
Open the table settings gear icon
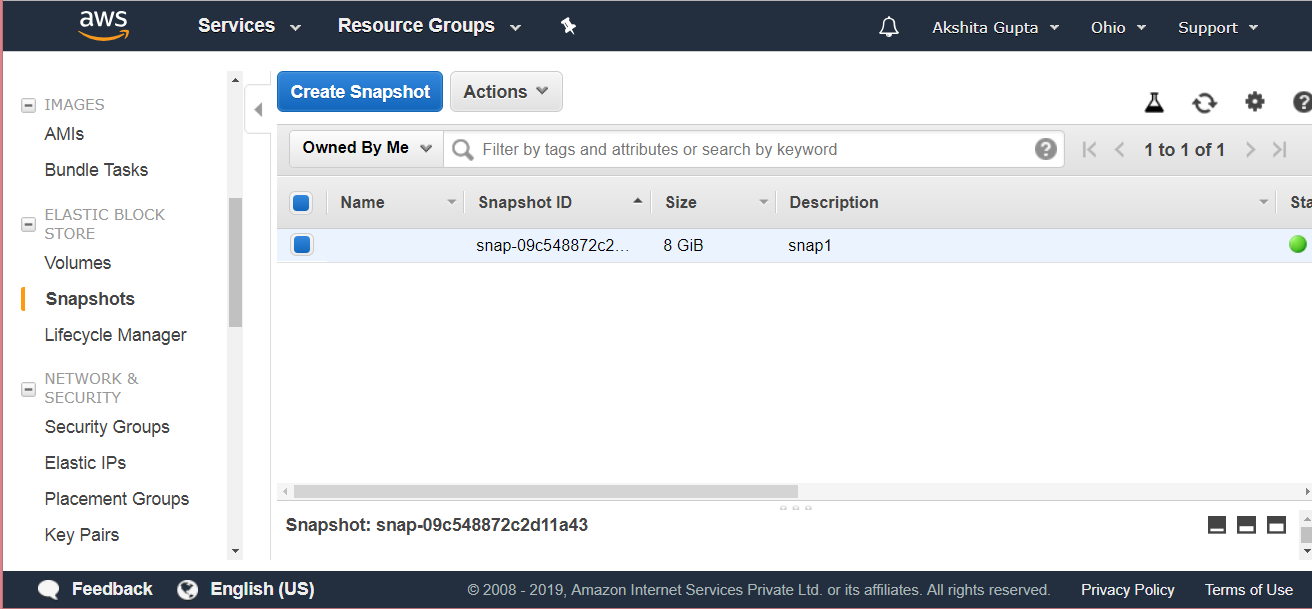tap(1254, 101)
